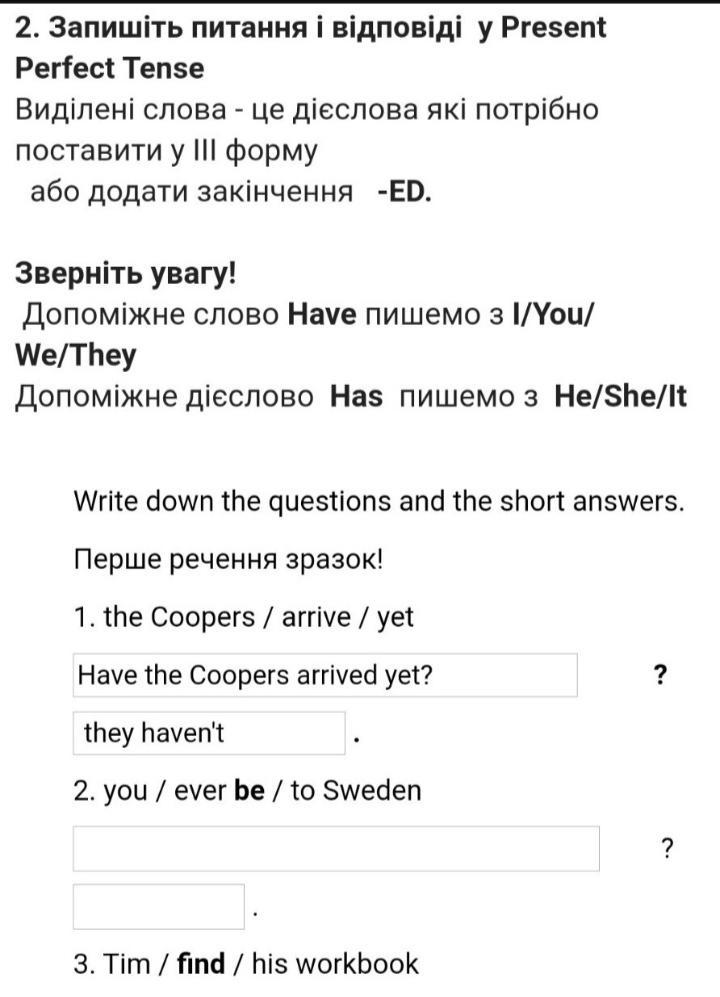Click the bold verb "find" in sentence 3

pyautogui.click(x=201, y=963)
